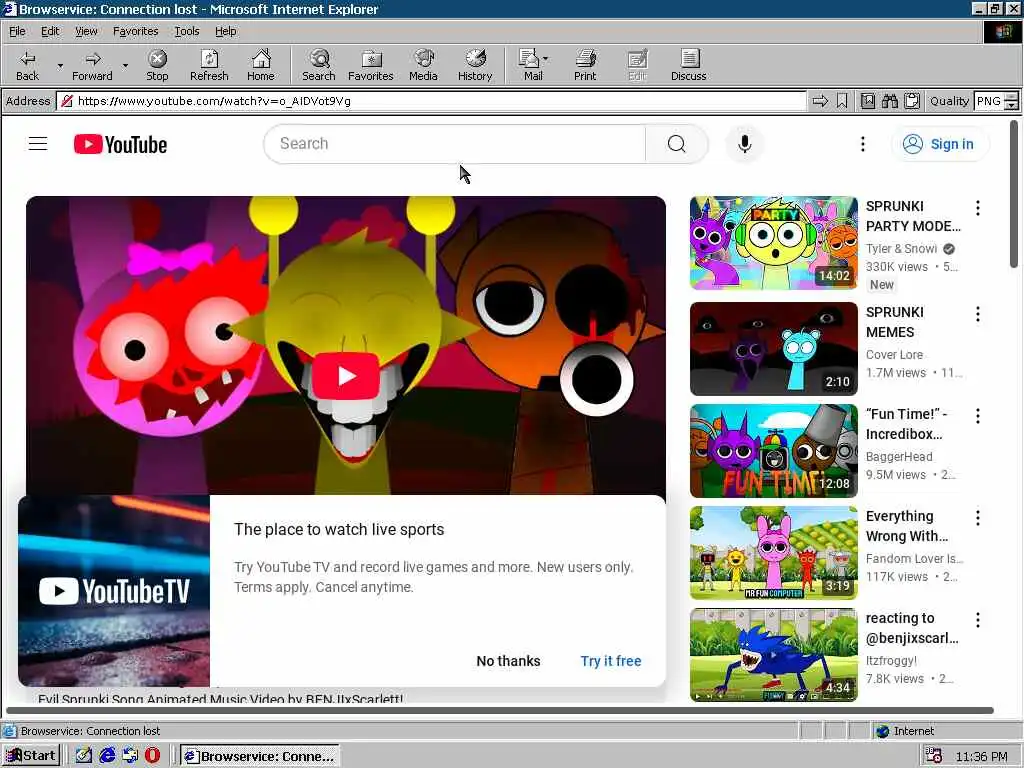The height and width of the screenshot is (768, 1024).
Task: Go to the Home page
Action: coord(261,65)
